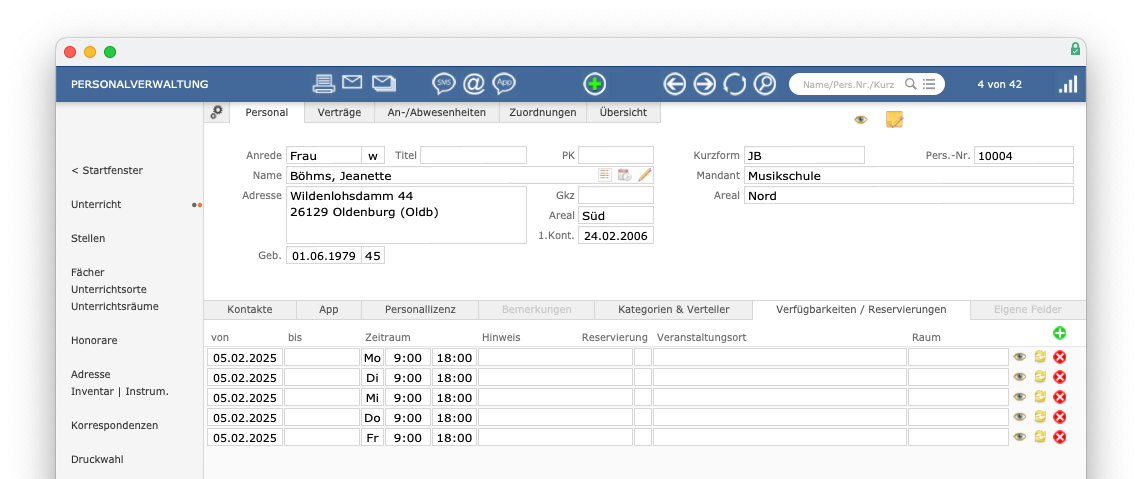The image size is (1142, 479).
Task: Open Stellen in the sidebar
Action: point(88,238)
